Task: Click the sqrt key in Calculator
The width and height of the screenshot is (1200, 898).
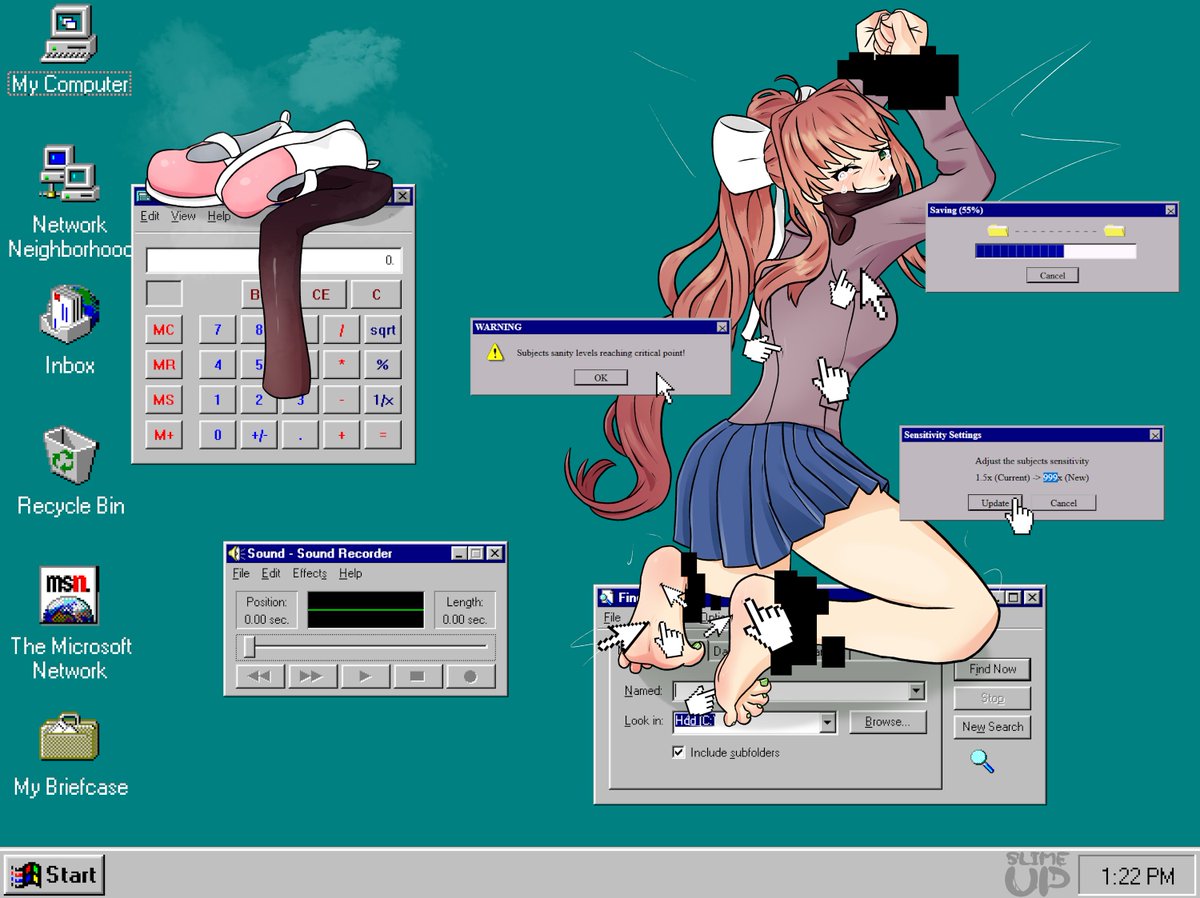Action: (382, 330)
